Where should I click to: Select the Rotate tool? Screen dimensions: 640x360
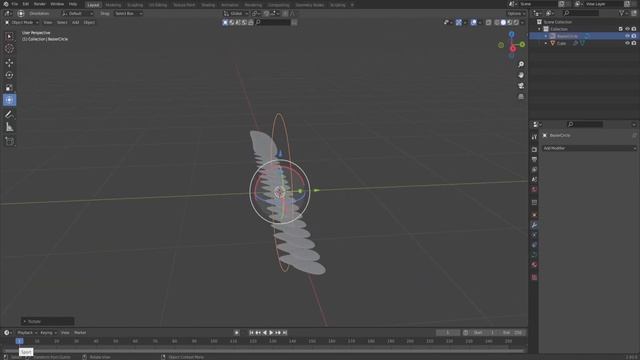(9, 75)
